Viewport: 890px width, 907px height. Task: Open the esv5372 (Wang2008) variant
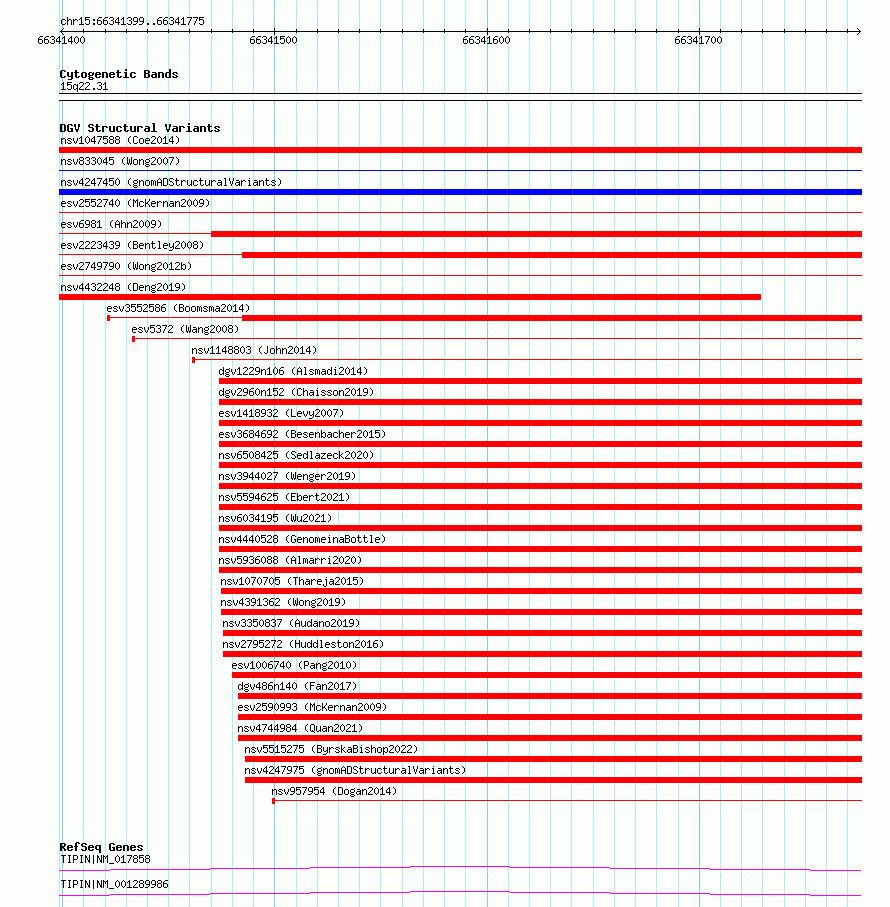click(185, 329)
